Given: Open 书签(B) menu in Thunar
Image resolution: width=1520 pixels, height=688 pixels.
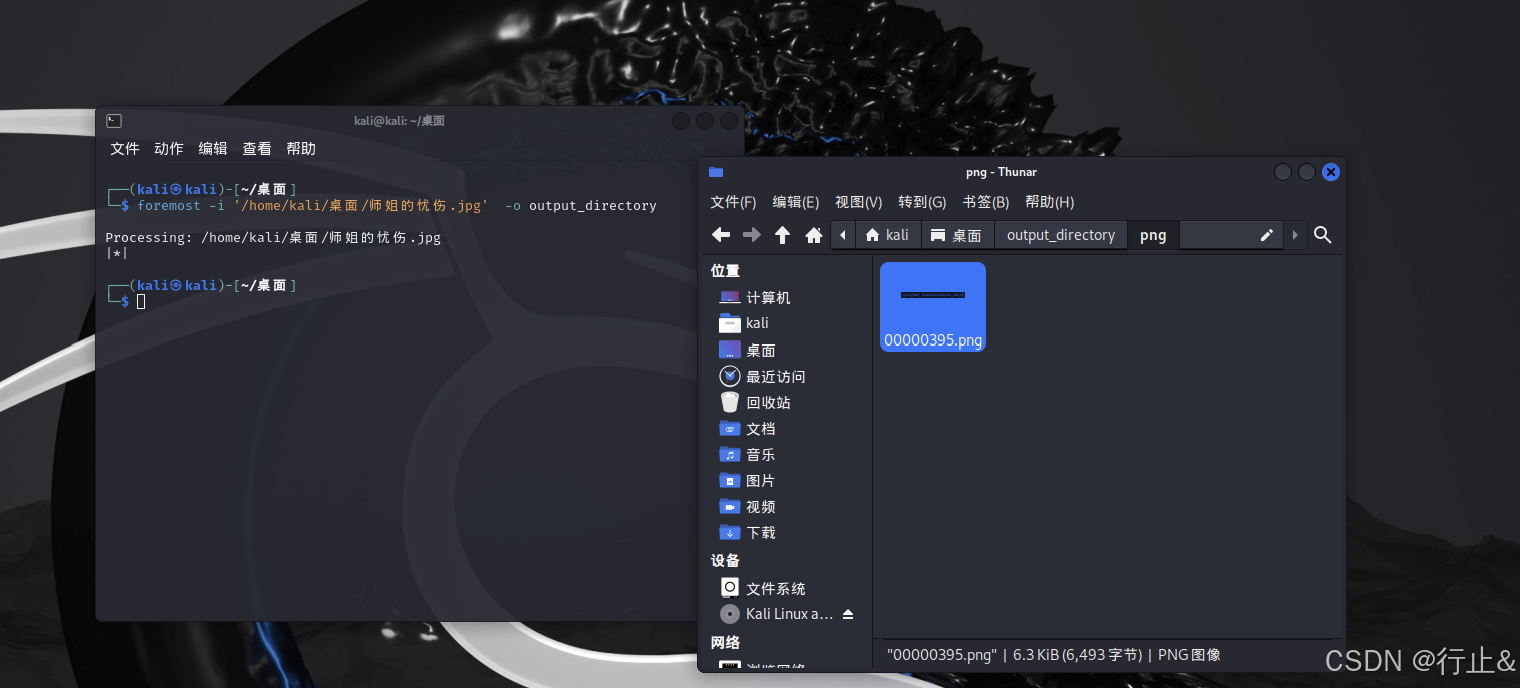Looking at the screenshot, I should (986, 202).
